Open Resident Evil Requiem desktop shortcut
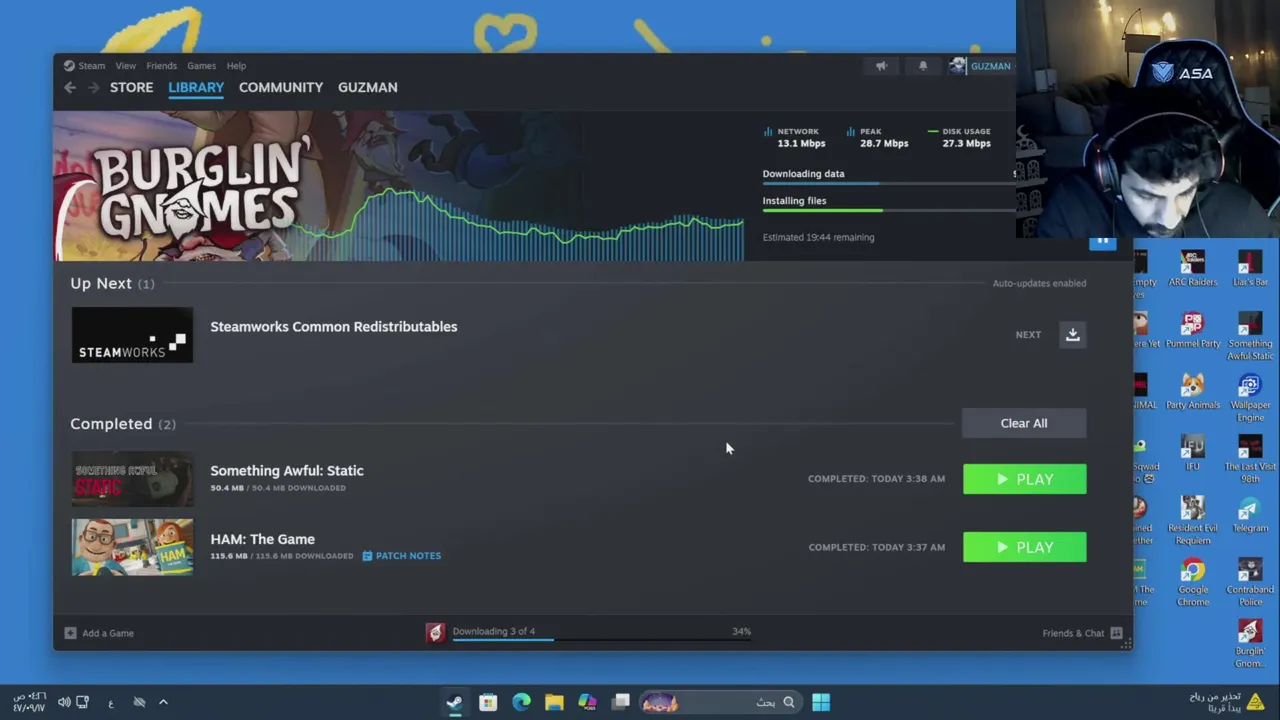This screenshot has height=720, width=1280. click(x=1192, y=520)
